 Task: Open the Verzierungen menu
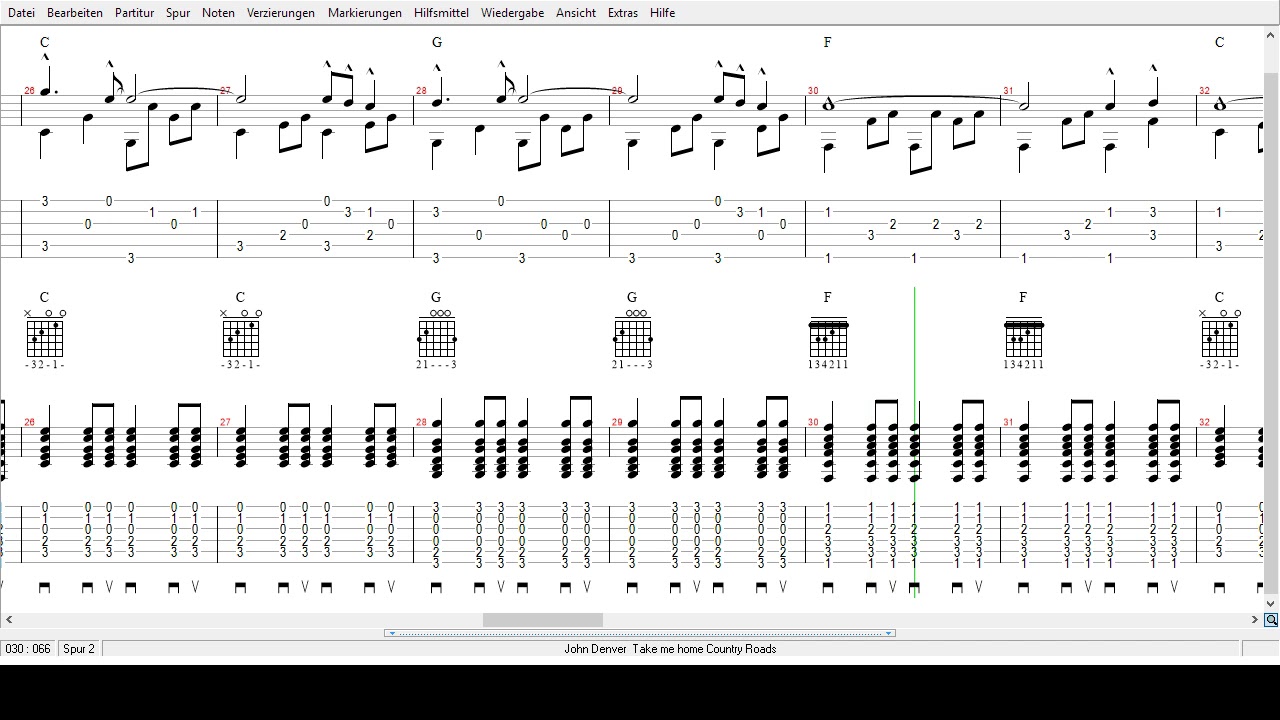[281, 13]
